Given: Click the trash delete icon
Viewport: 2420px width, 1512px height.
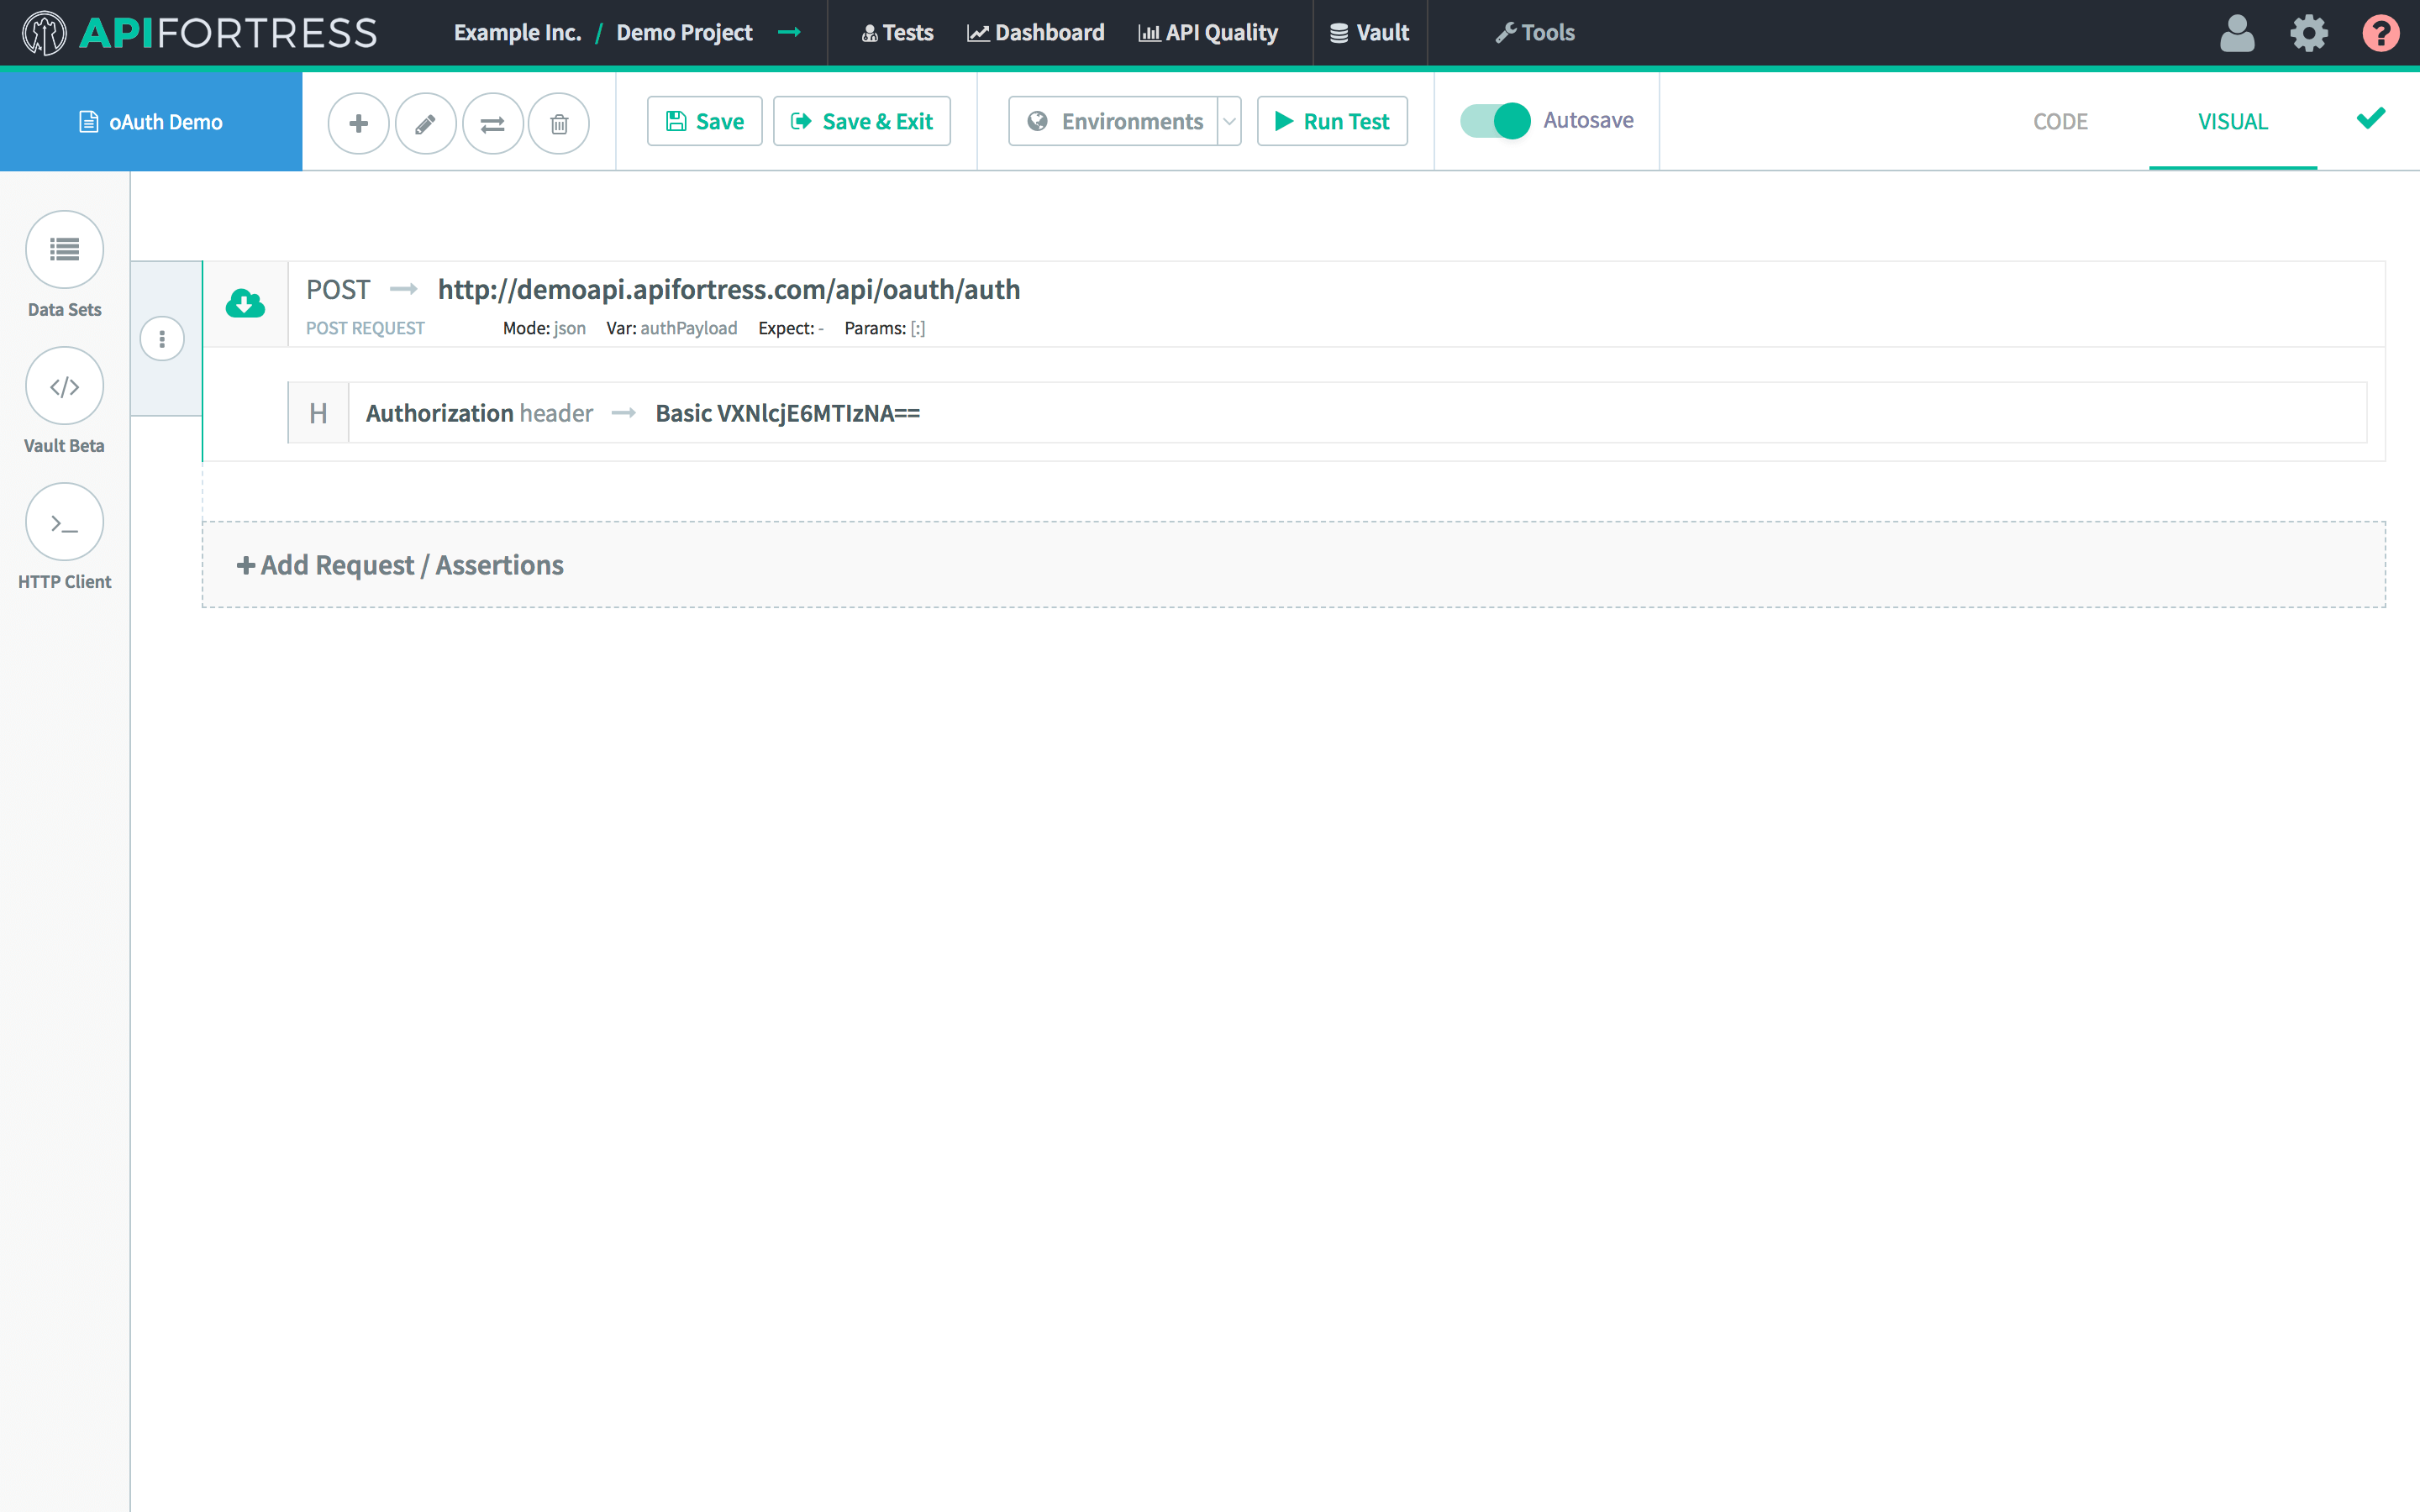Looking at the screenshot, I should (x=559, y=123).
